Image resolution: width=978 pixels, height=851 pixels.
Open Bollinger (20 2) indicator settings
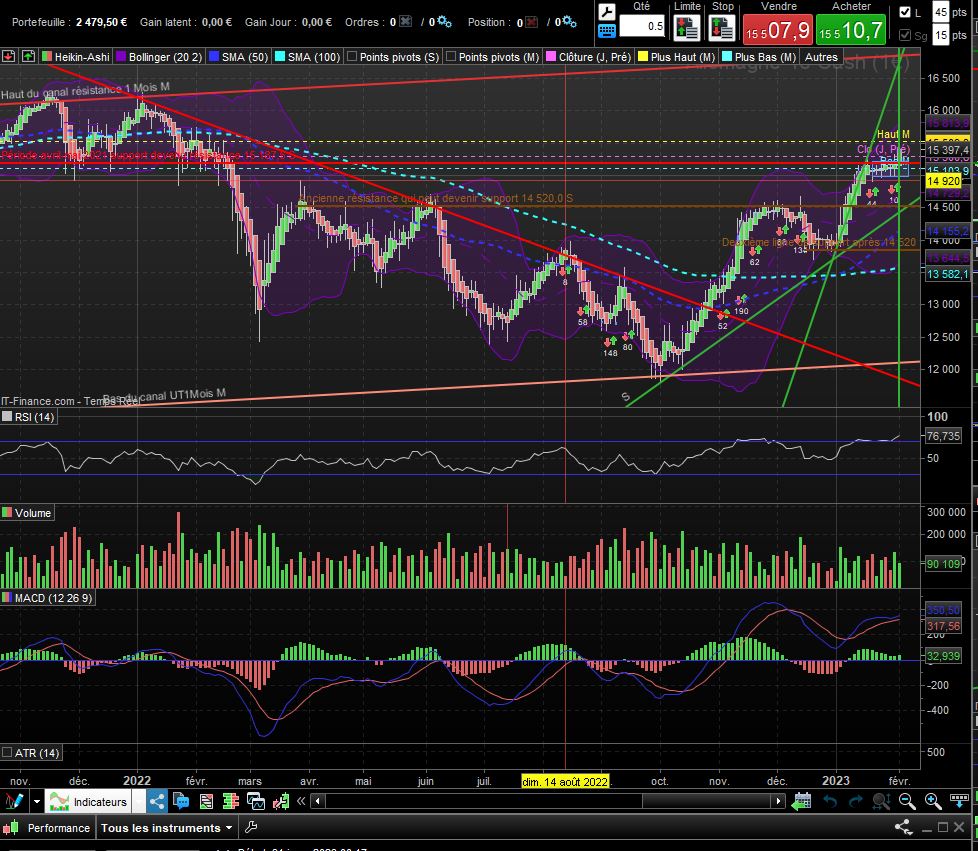click(158, 57)
